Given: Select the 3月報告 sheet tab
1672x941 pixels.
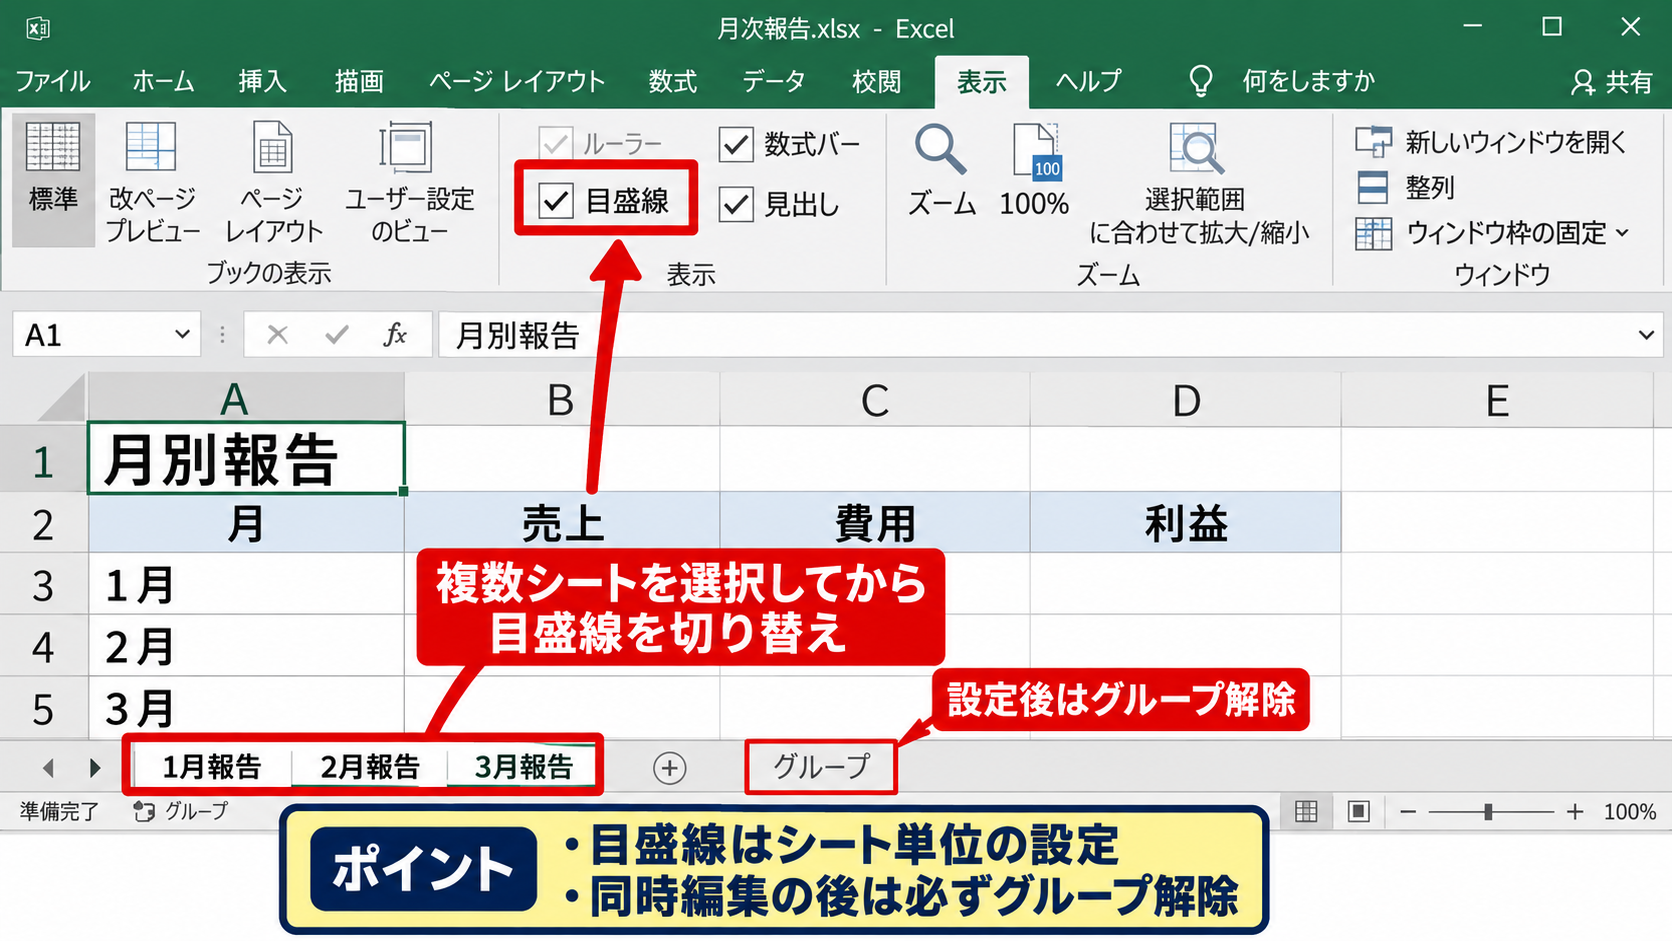Looking at the screenshot, I should point(523,767).
